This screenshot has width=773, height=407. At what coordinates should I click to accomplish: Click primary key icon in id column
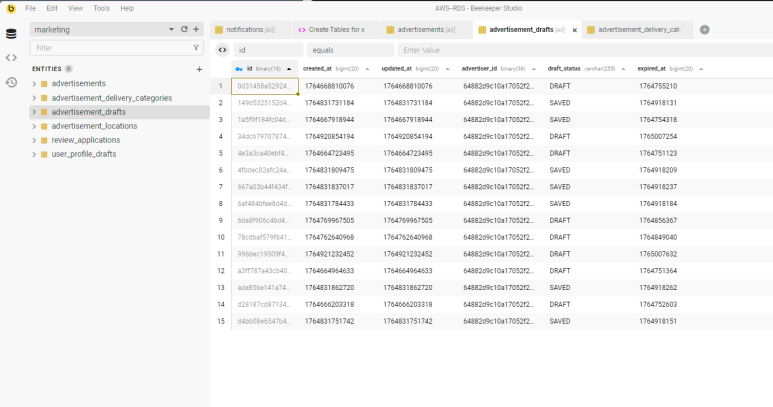(239, 69)
